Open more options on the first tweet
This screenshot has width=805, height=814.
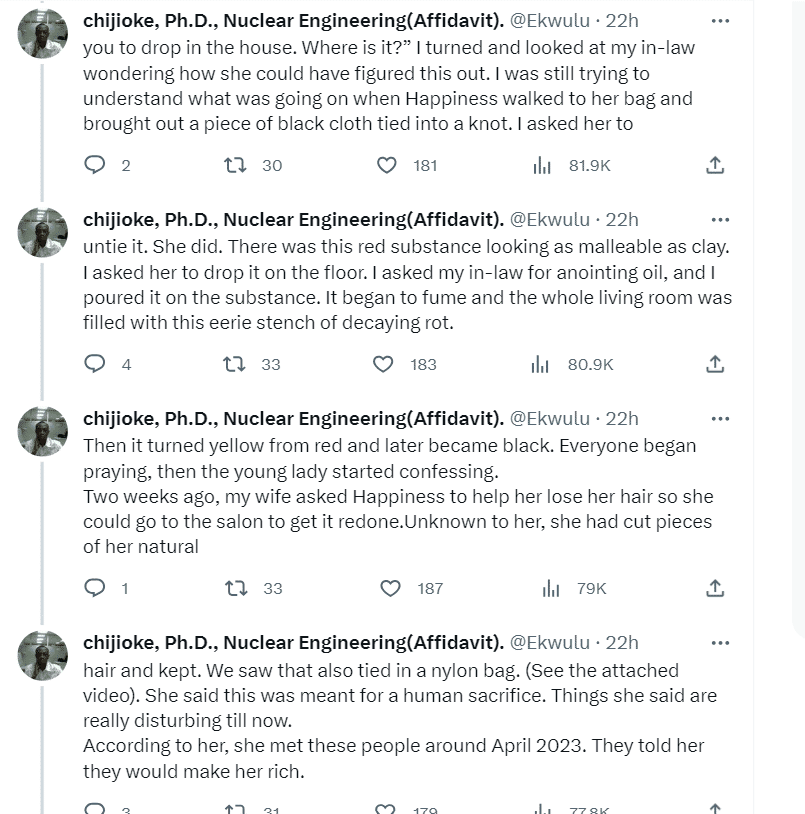[x=720, y=20]
